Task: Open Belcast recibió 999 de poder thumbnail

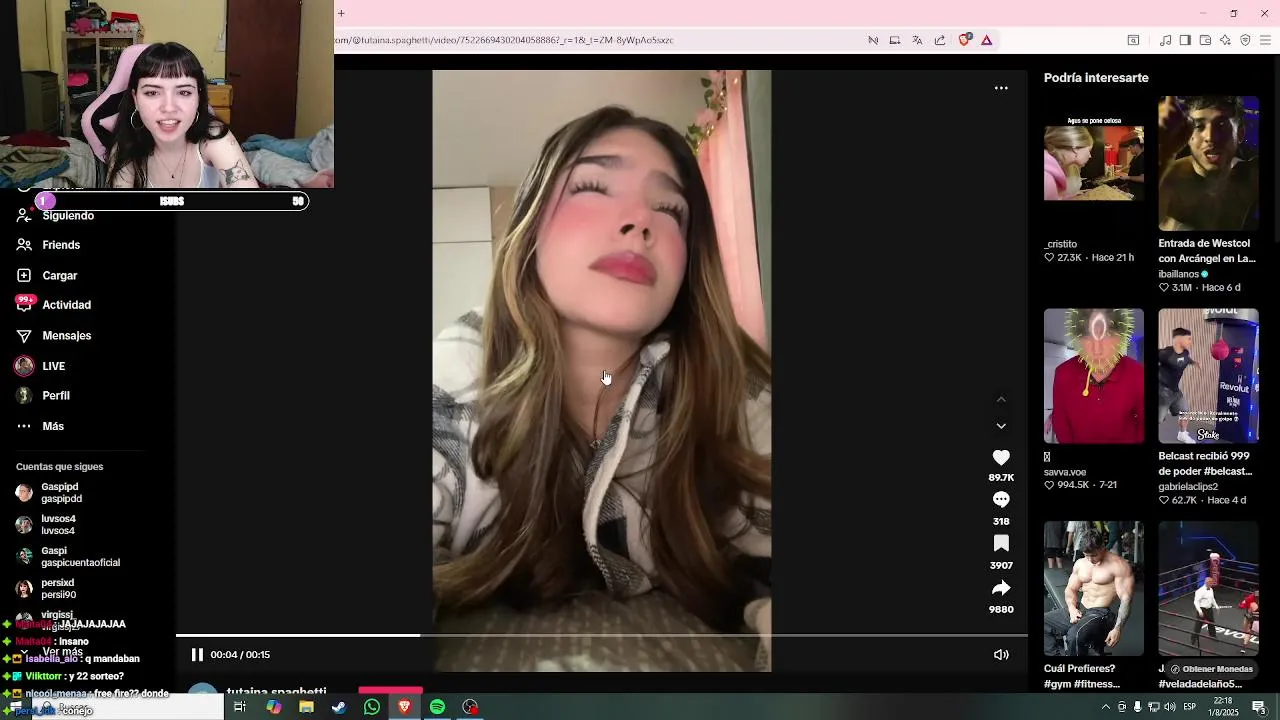Action: [x=1208, y=376]
